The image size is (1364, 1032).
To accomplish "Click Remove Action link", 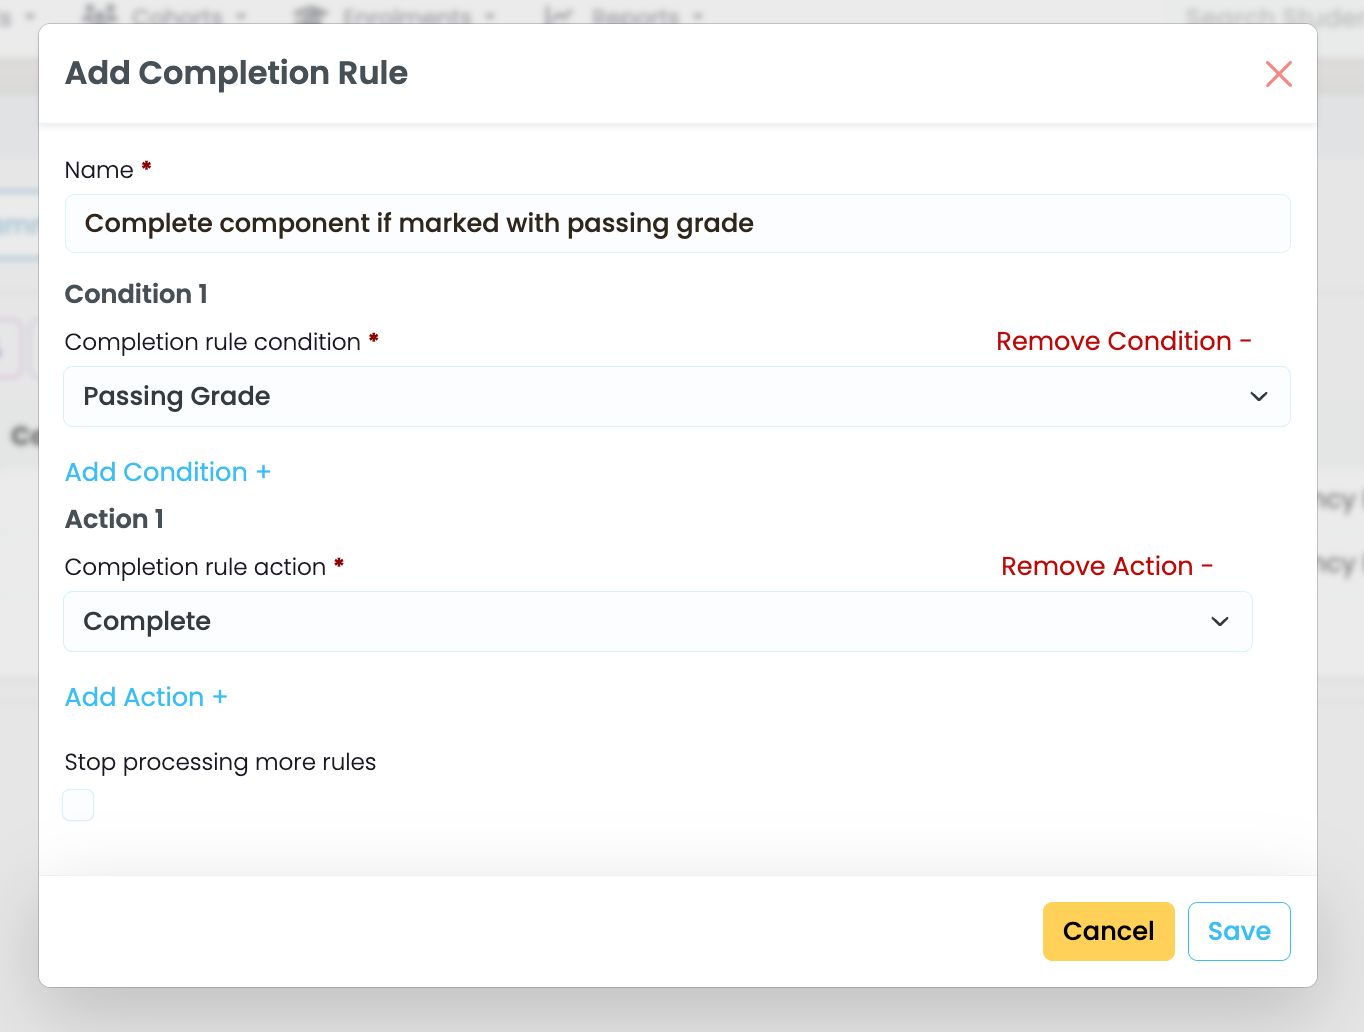I will coord(1107,566).
